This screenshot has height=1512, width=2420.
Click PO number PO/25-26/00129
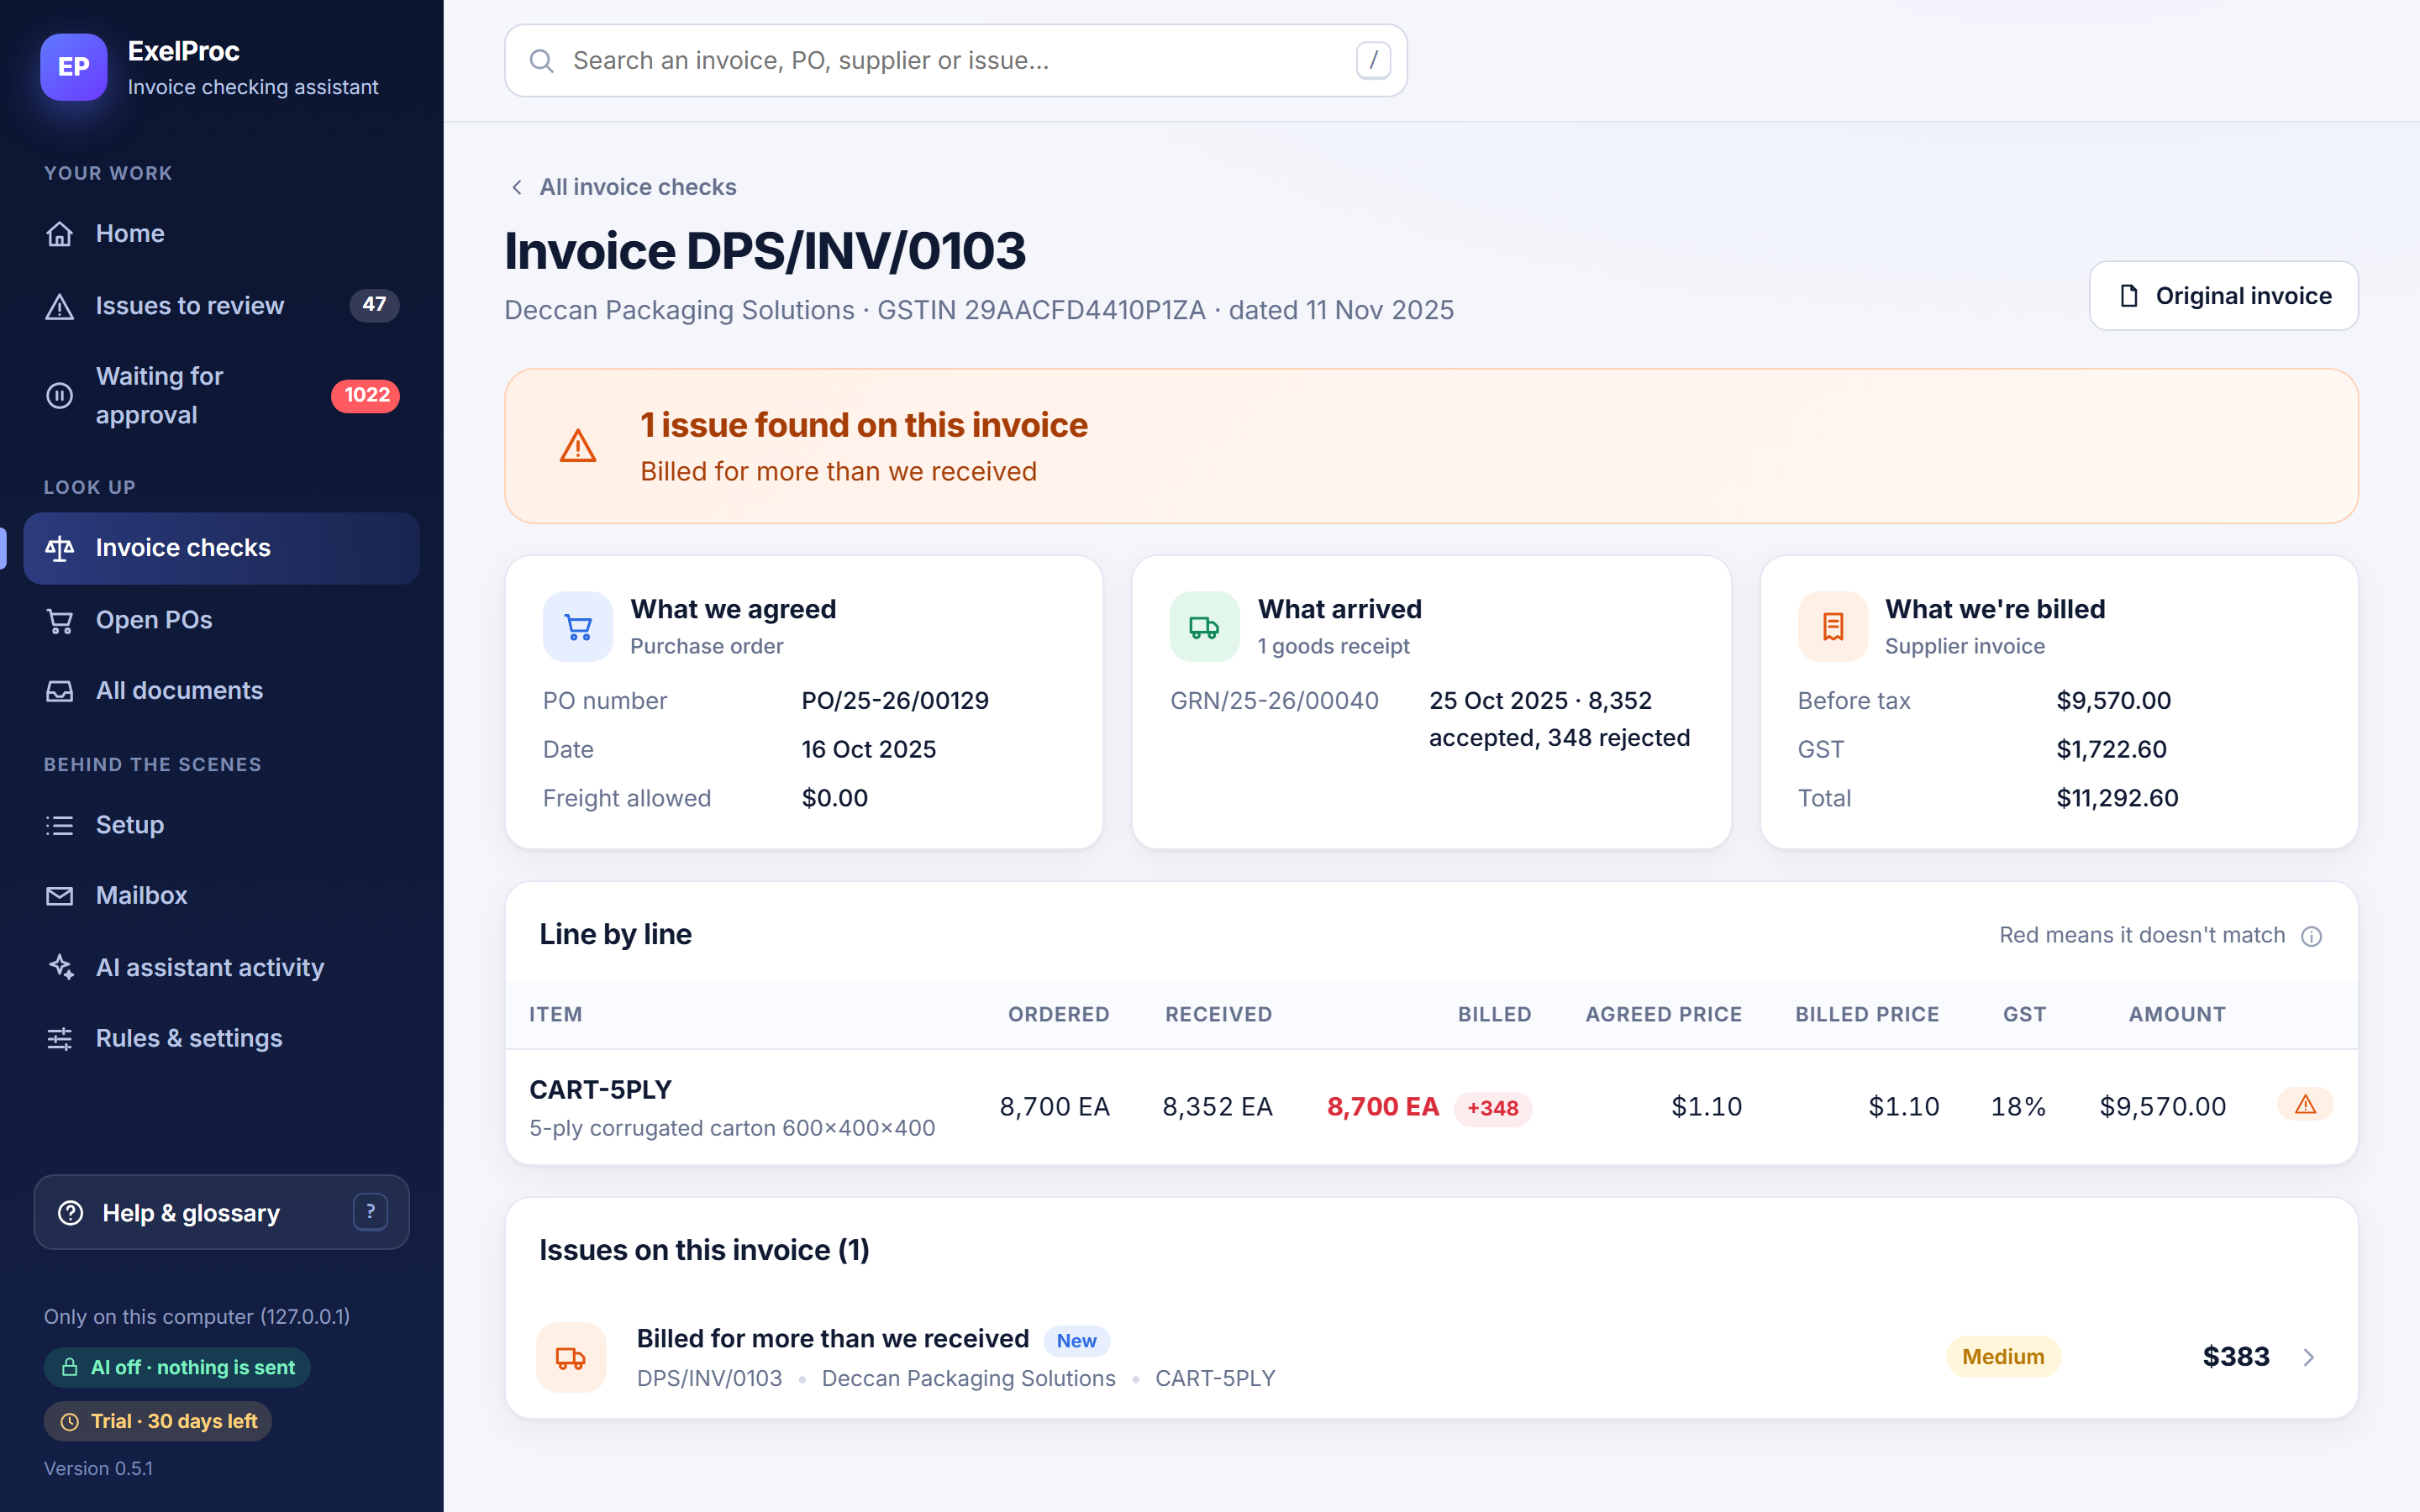[895, 701]
